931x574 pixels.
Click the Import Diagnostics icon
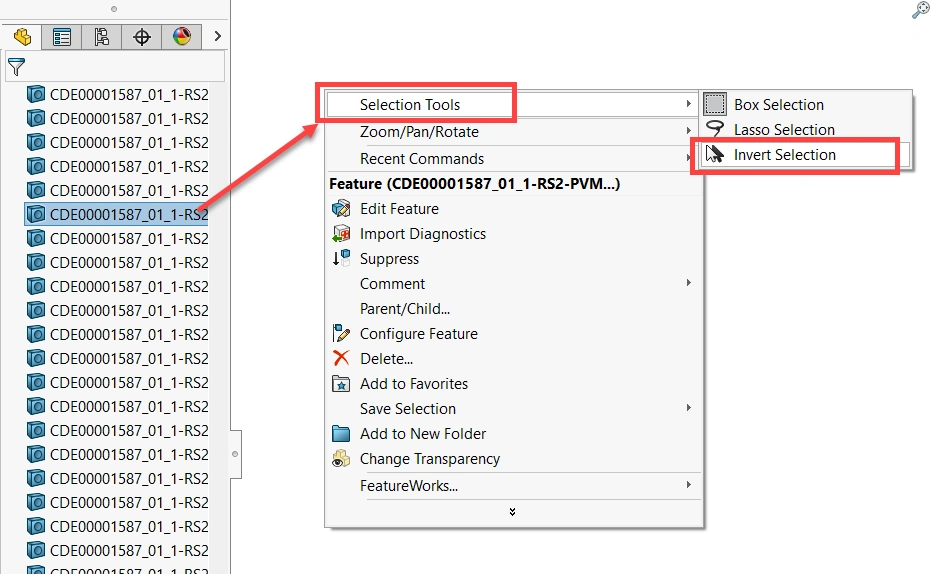click(x=341, y=234)
